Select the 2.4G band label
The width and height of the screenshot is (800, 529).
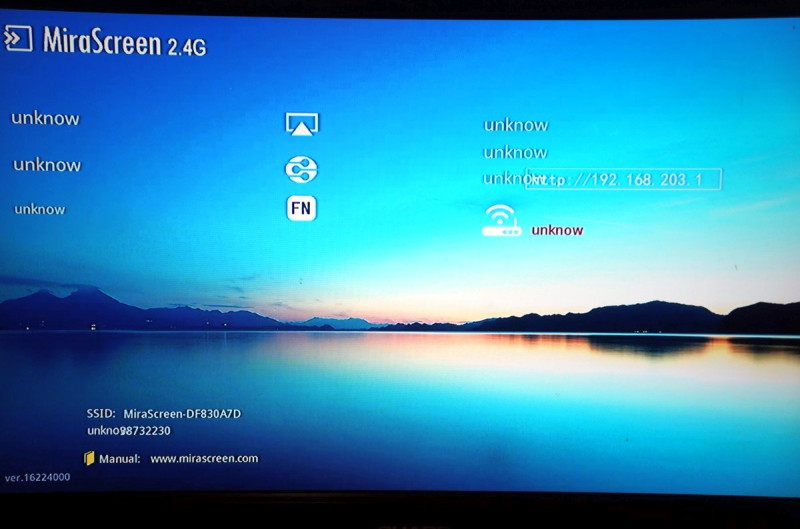click(x=187, y=45)
